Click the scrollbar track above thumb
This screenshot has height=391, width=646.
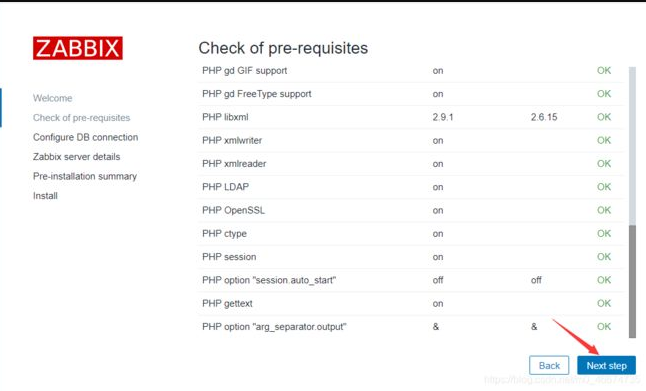(632, 146)
